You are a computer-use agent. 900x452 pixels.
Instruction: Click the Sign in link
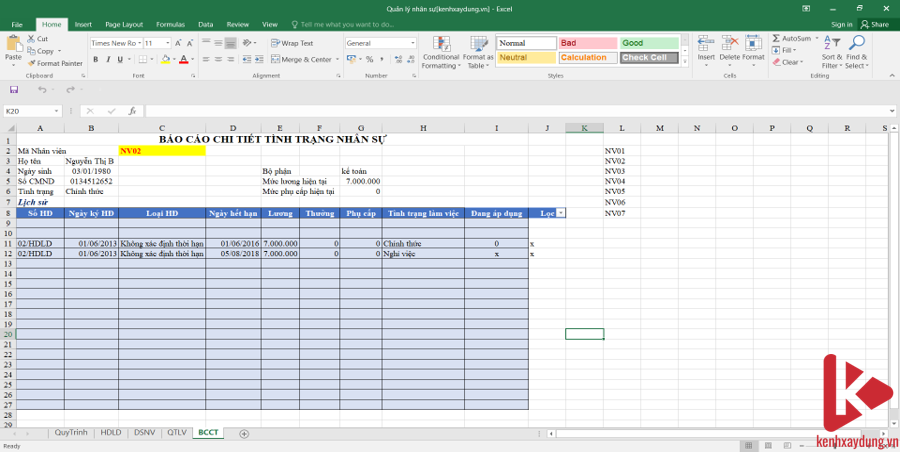tap(842, 24)
